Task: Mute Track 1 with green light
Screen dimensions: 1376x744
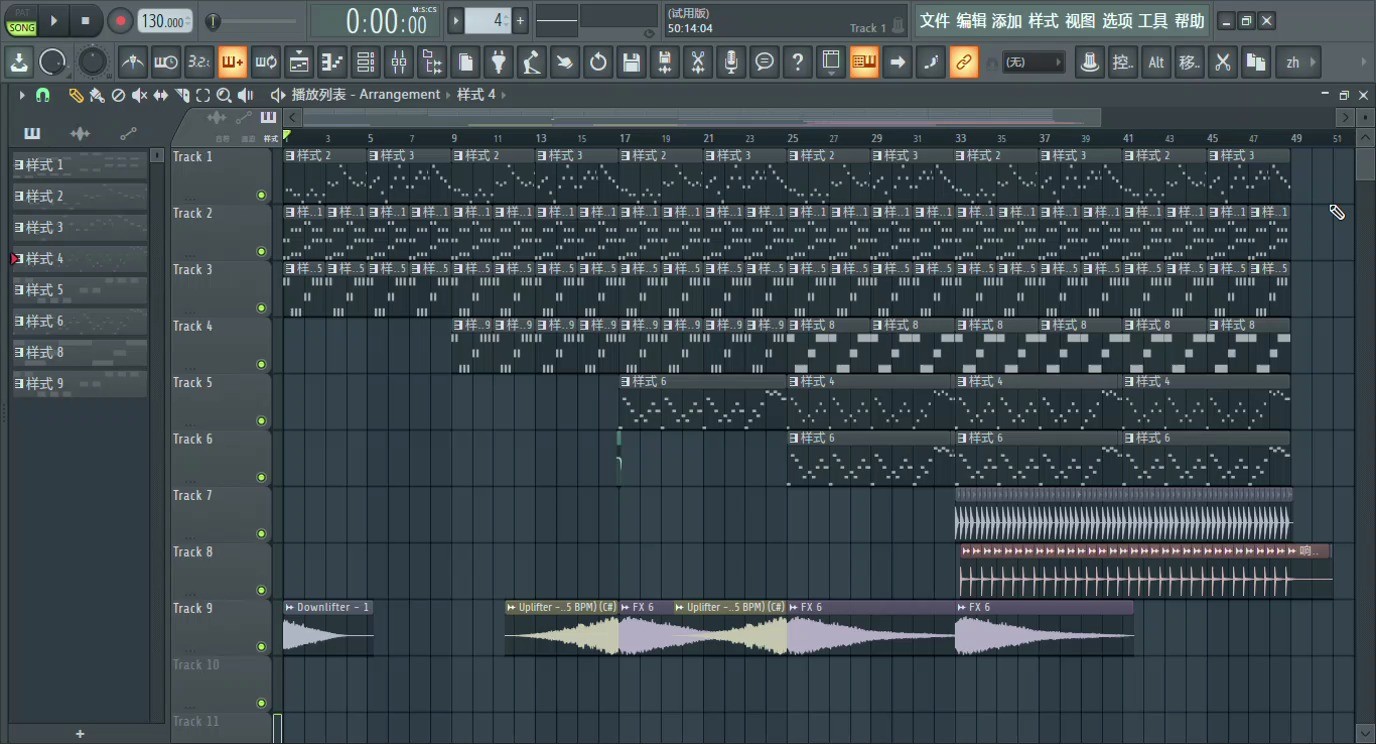Action: 262,195
